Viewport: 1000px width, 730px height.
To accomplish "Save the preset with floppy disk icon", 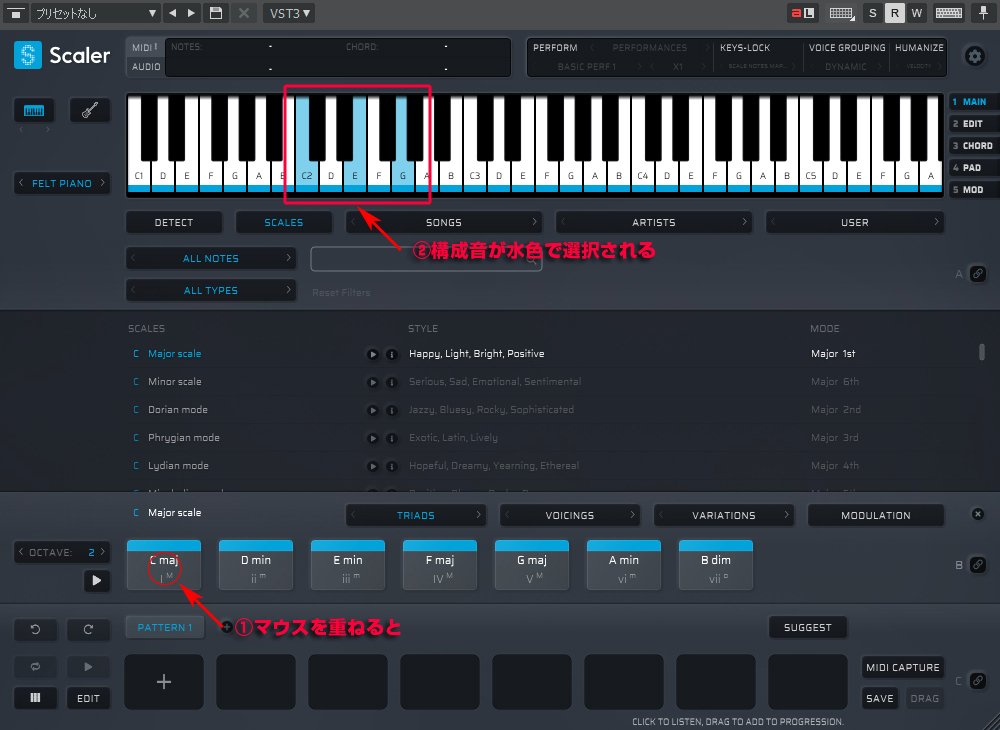I will pyautogui.click(x=216, y=13).
